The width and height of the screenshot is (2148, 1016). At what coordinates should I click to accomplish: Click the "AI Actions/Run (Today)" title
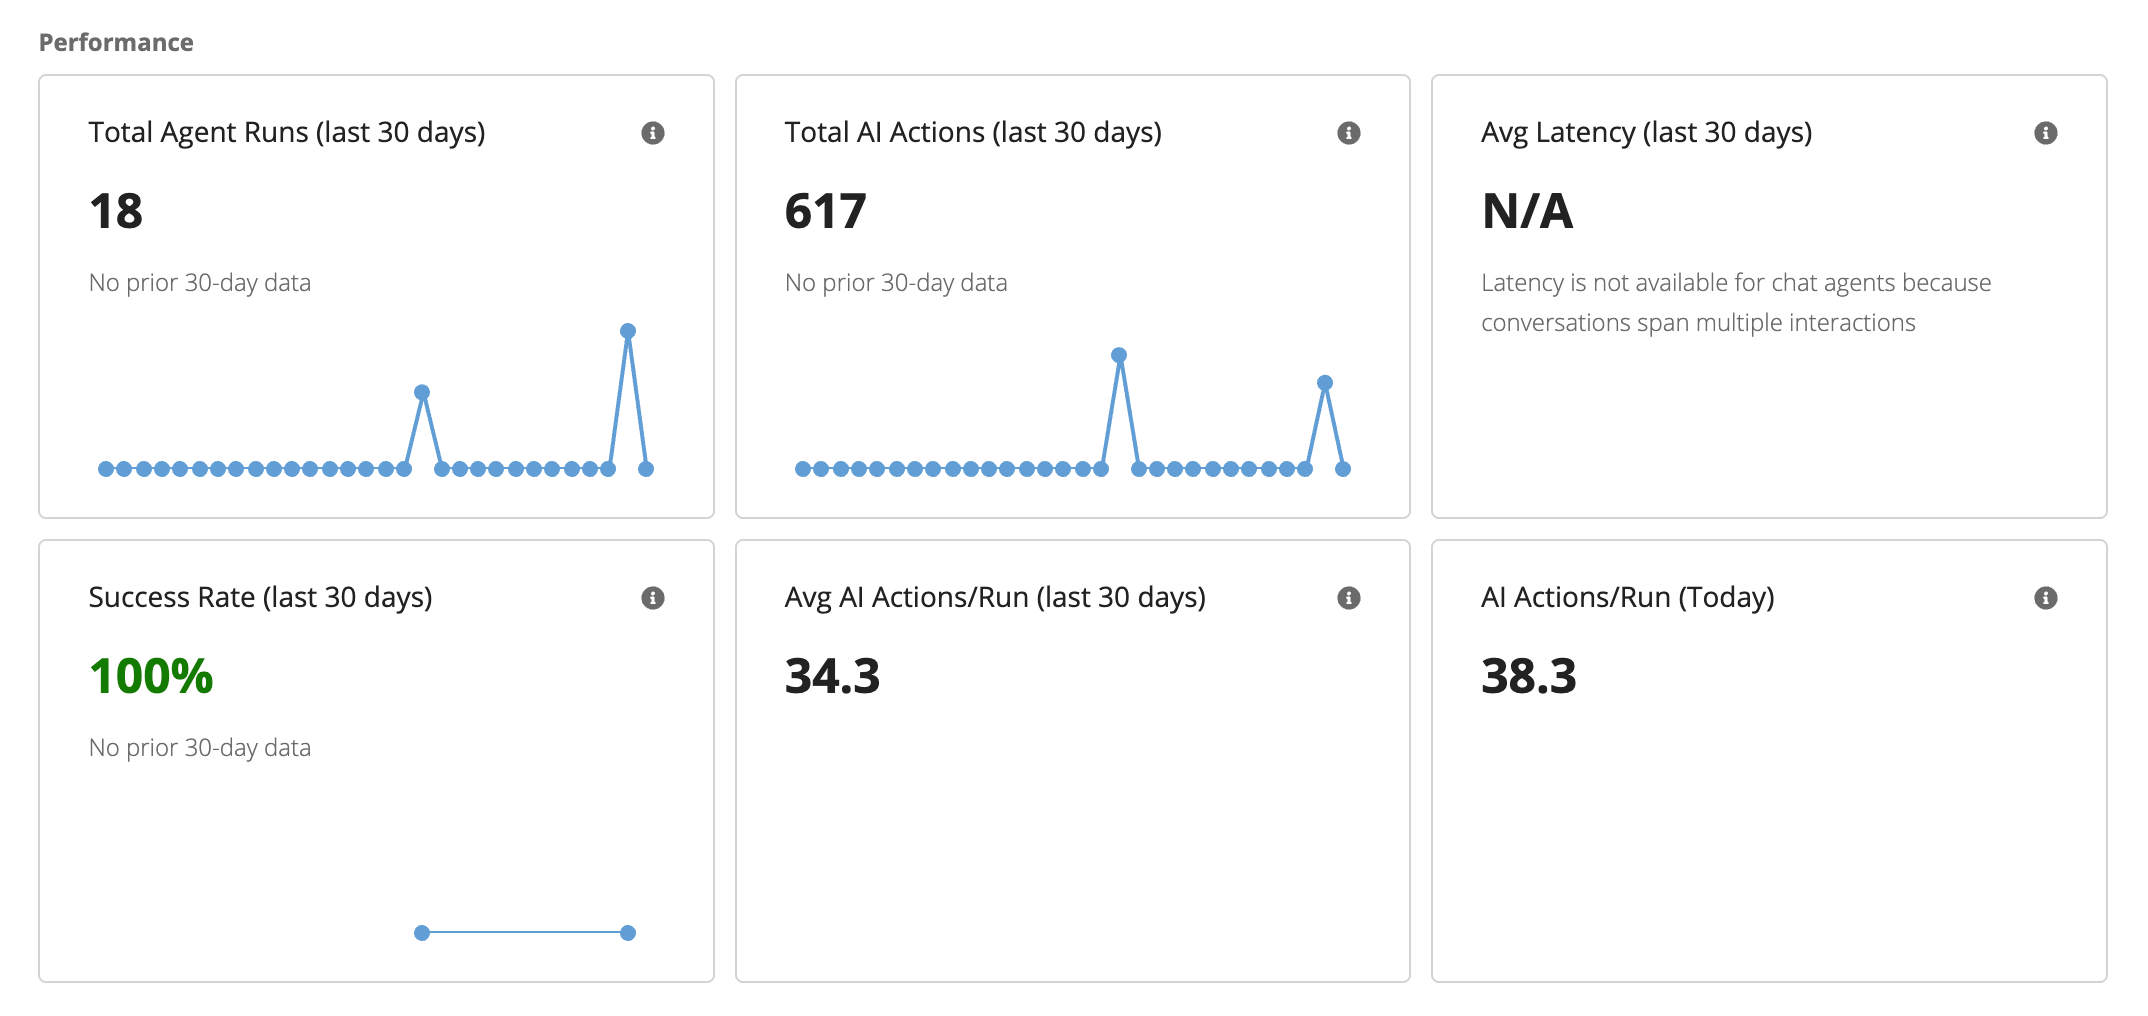click(x=1628, y=597)
